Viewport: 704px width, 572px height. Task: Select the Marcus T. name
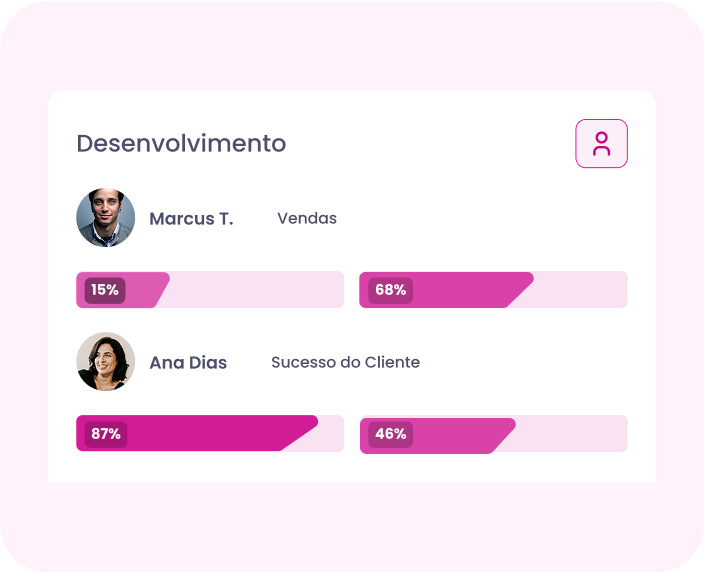[x=191, y=219]
